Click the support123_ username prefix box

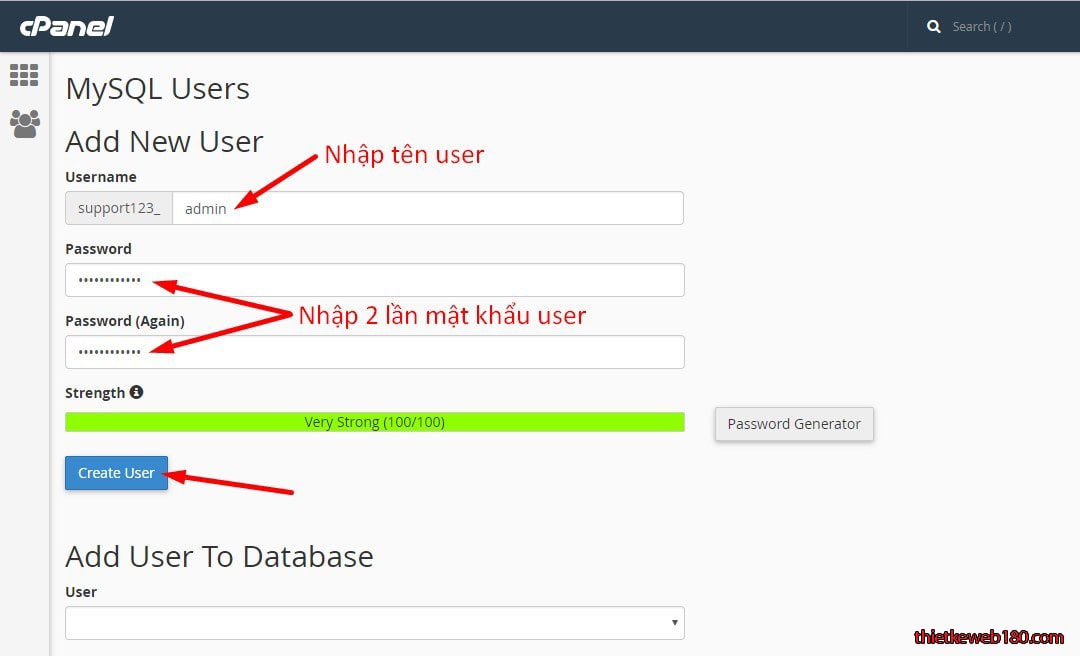pos(118,208)
